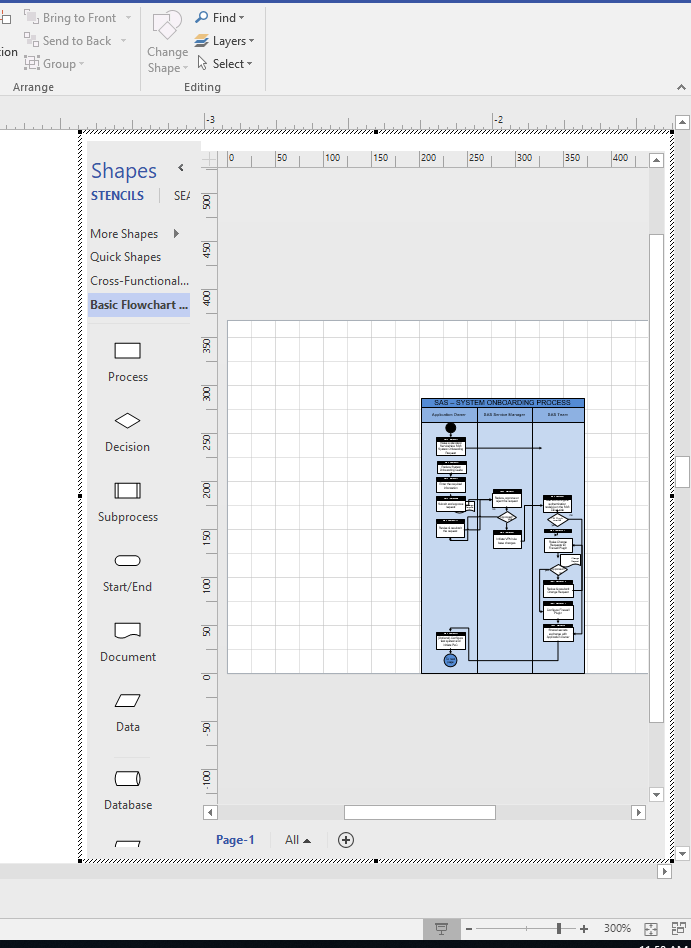Switch to the SEARCH tab in Shapes
The height and width of the screenshot is (948, 691).
182,195
